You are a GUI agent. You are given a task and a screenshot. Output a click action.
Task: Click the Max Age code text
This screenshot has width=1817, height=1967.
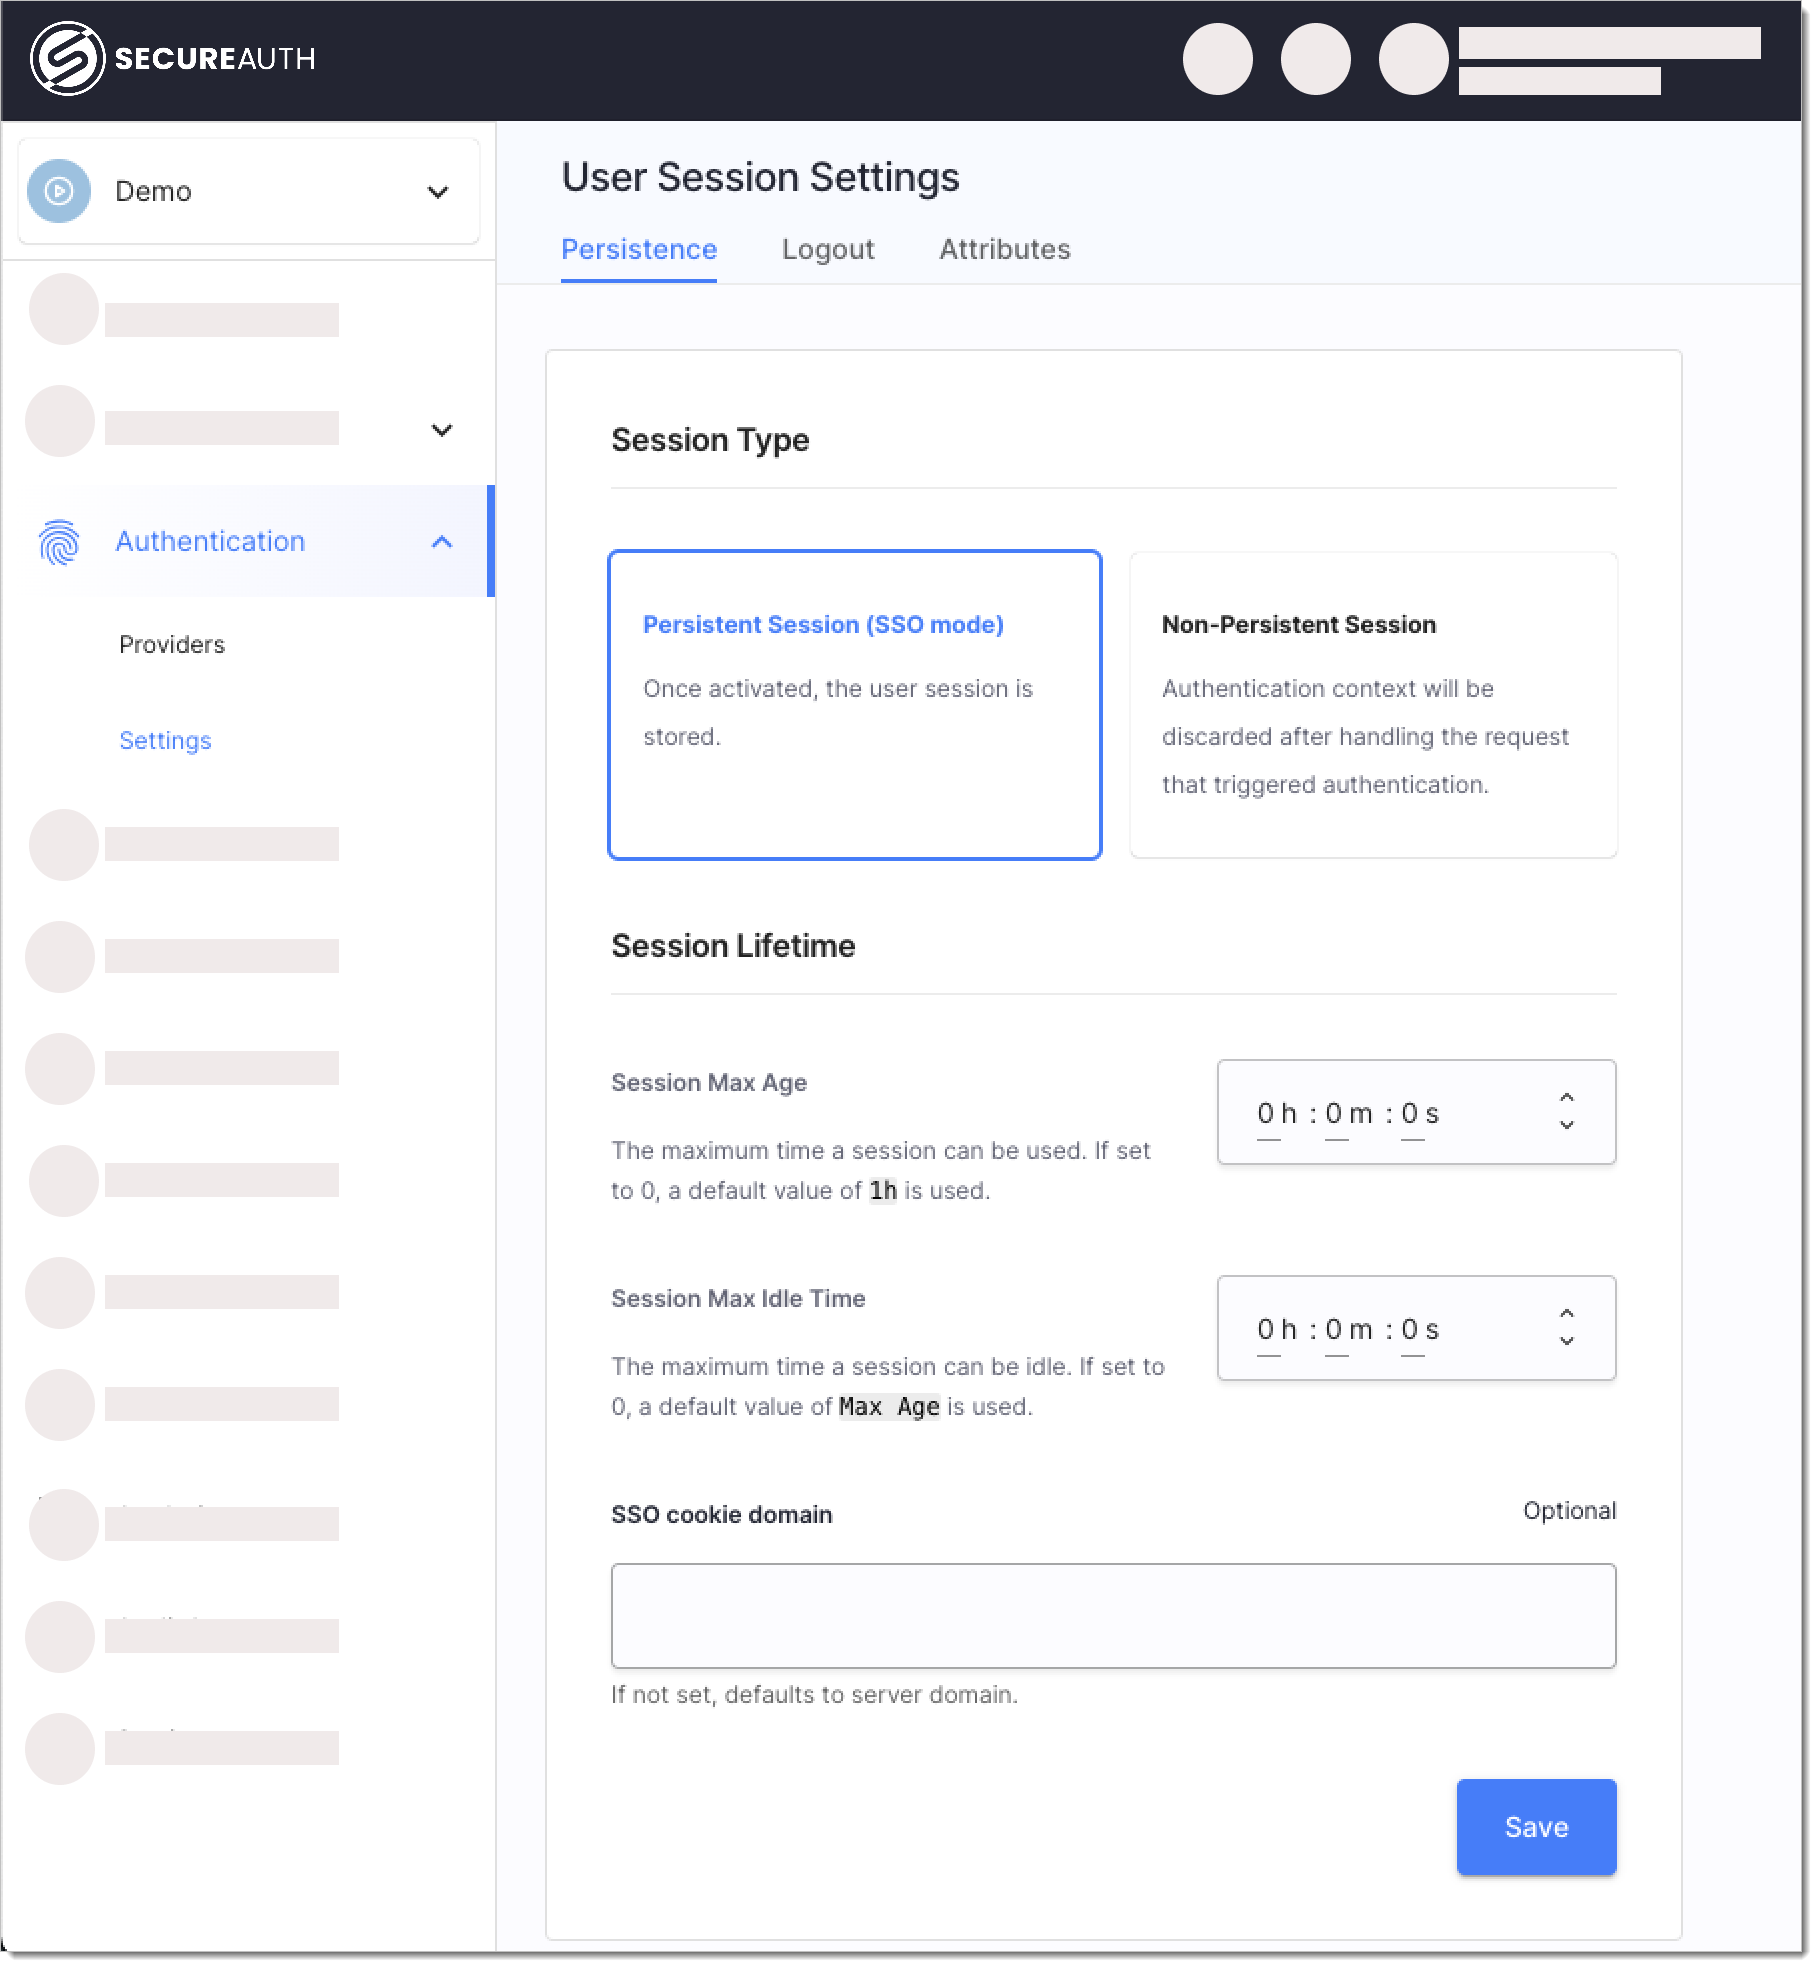pos(889,1407)
